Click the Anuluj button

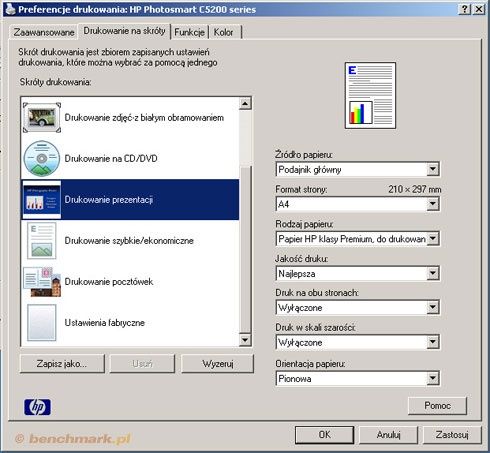388,435
